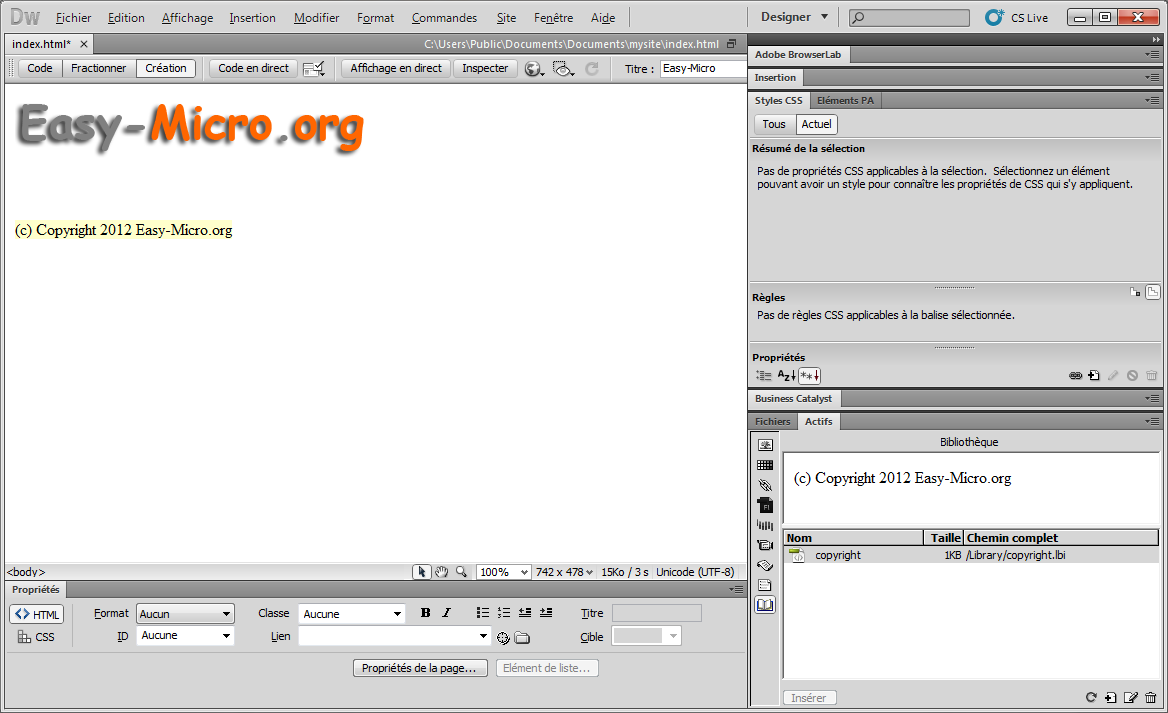Toggle Italic formatting
Screen dimensions: 1168x713
click(446, 612)
